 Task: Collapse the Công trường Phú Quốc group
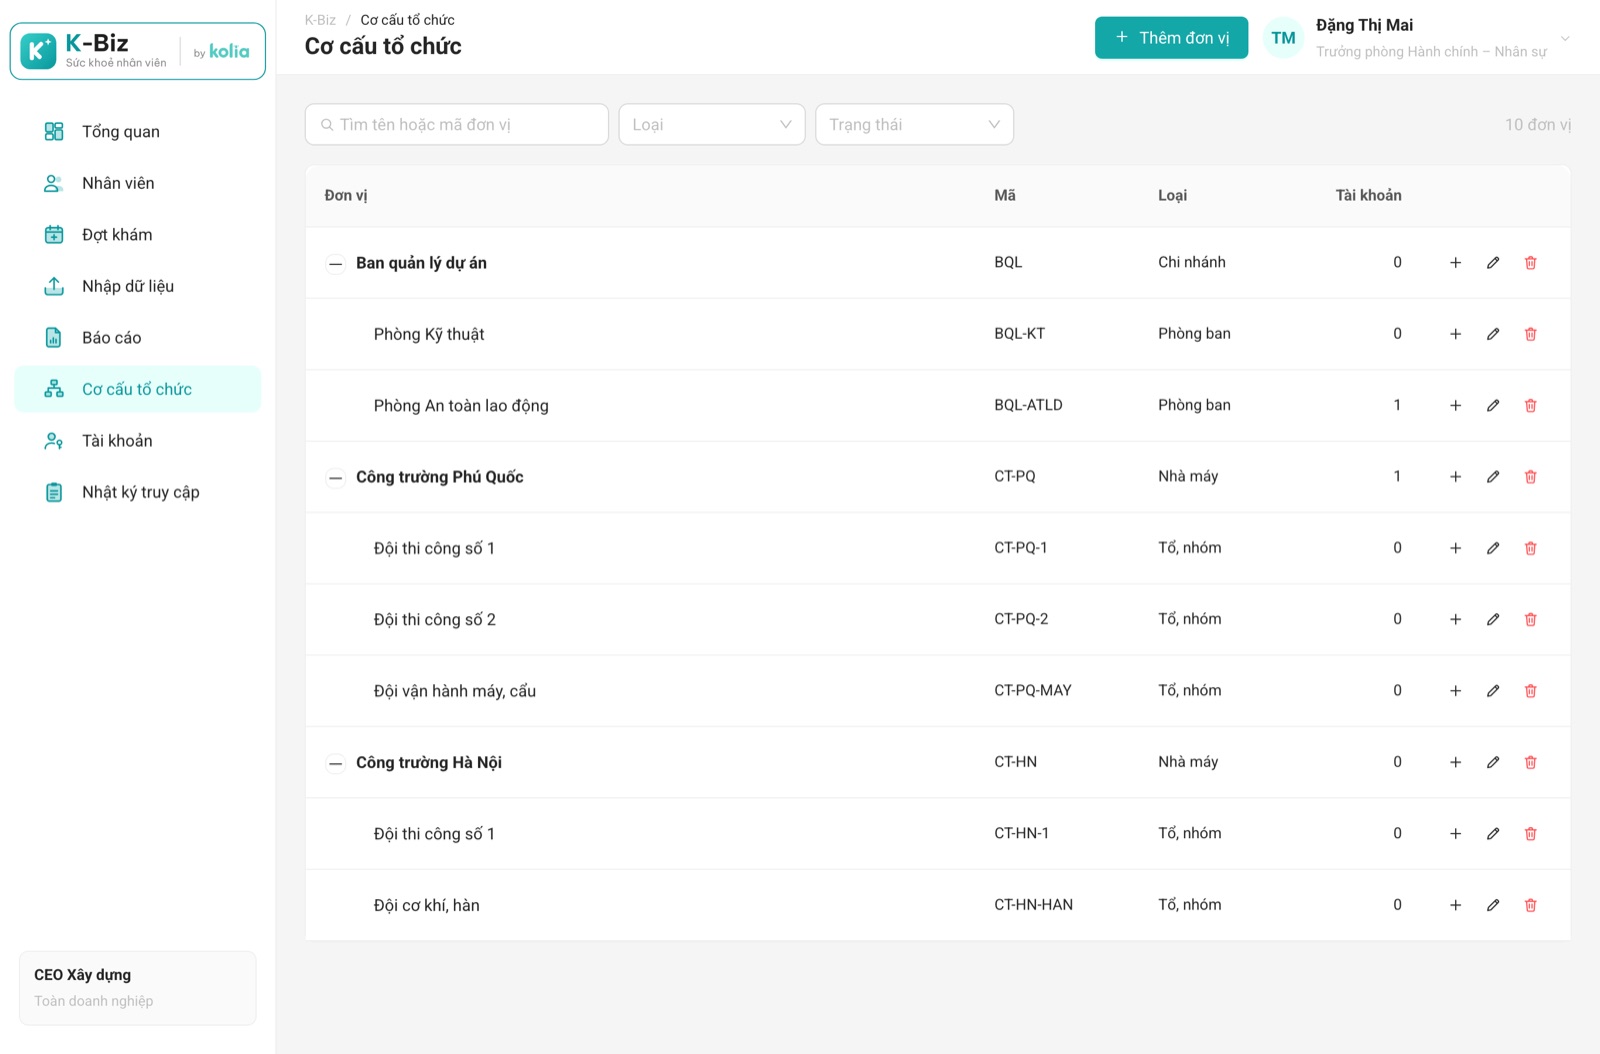pos(336,478)
